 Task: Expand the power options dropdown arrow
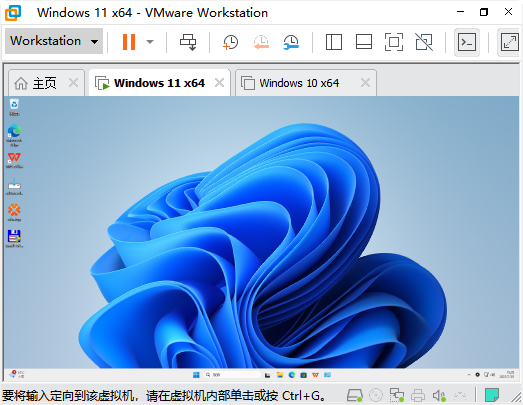(150, 42)
